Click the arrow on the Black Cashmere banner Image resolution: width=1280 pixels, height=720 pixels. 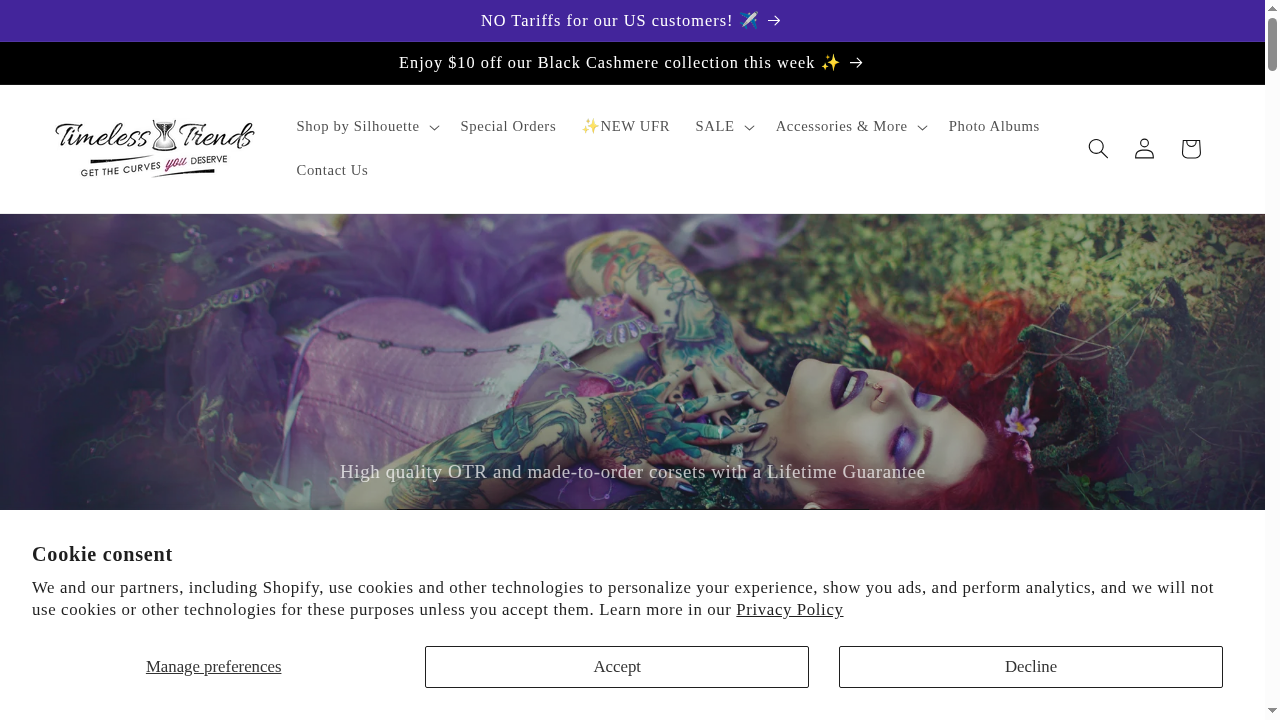855,62
